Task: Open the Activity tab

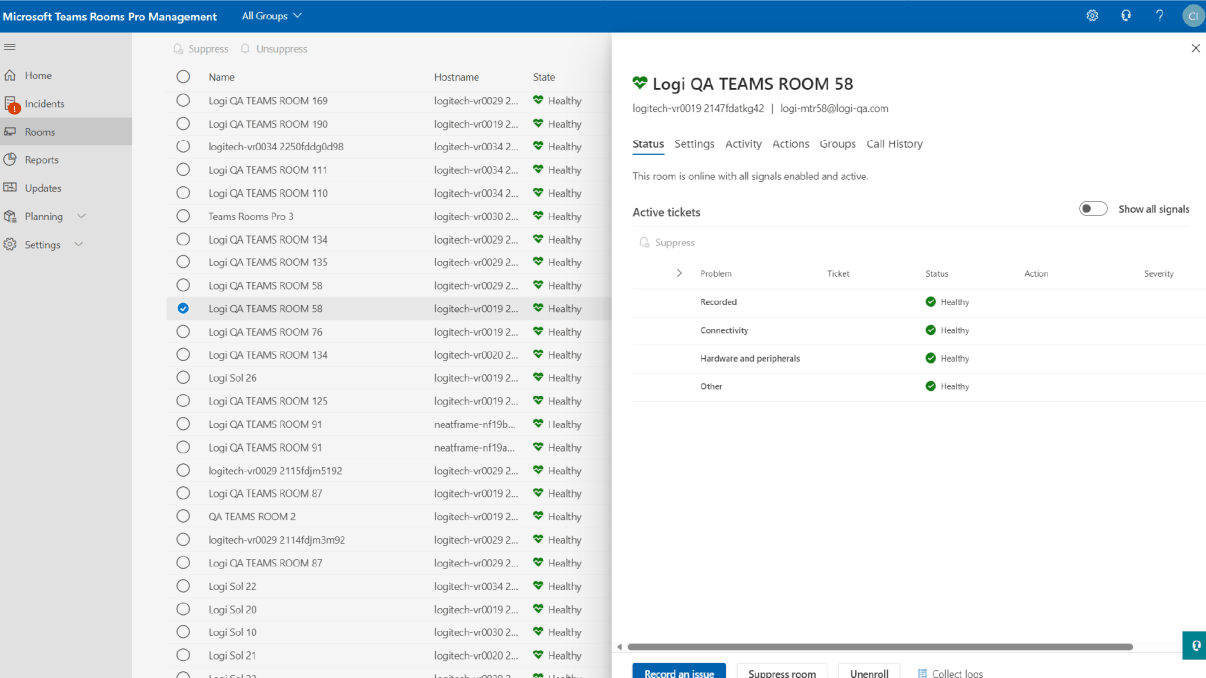Action: tap(743, 144)
